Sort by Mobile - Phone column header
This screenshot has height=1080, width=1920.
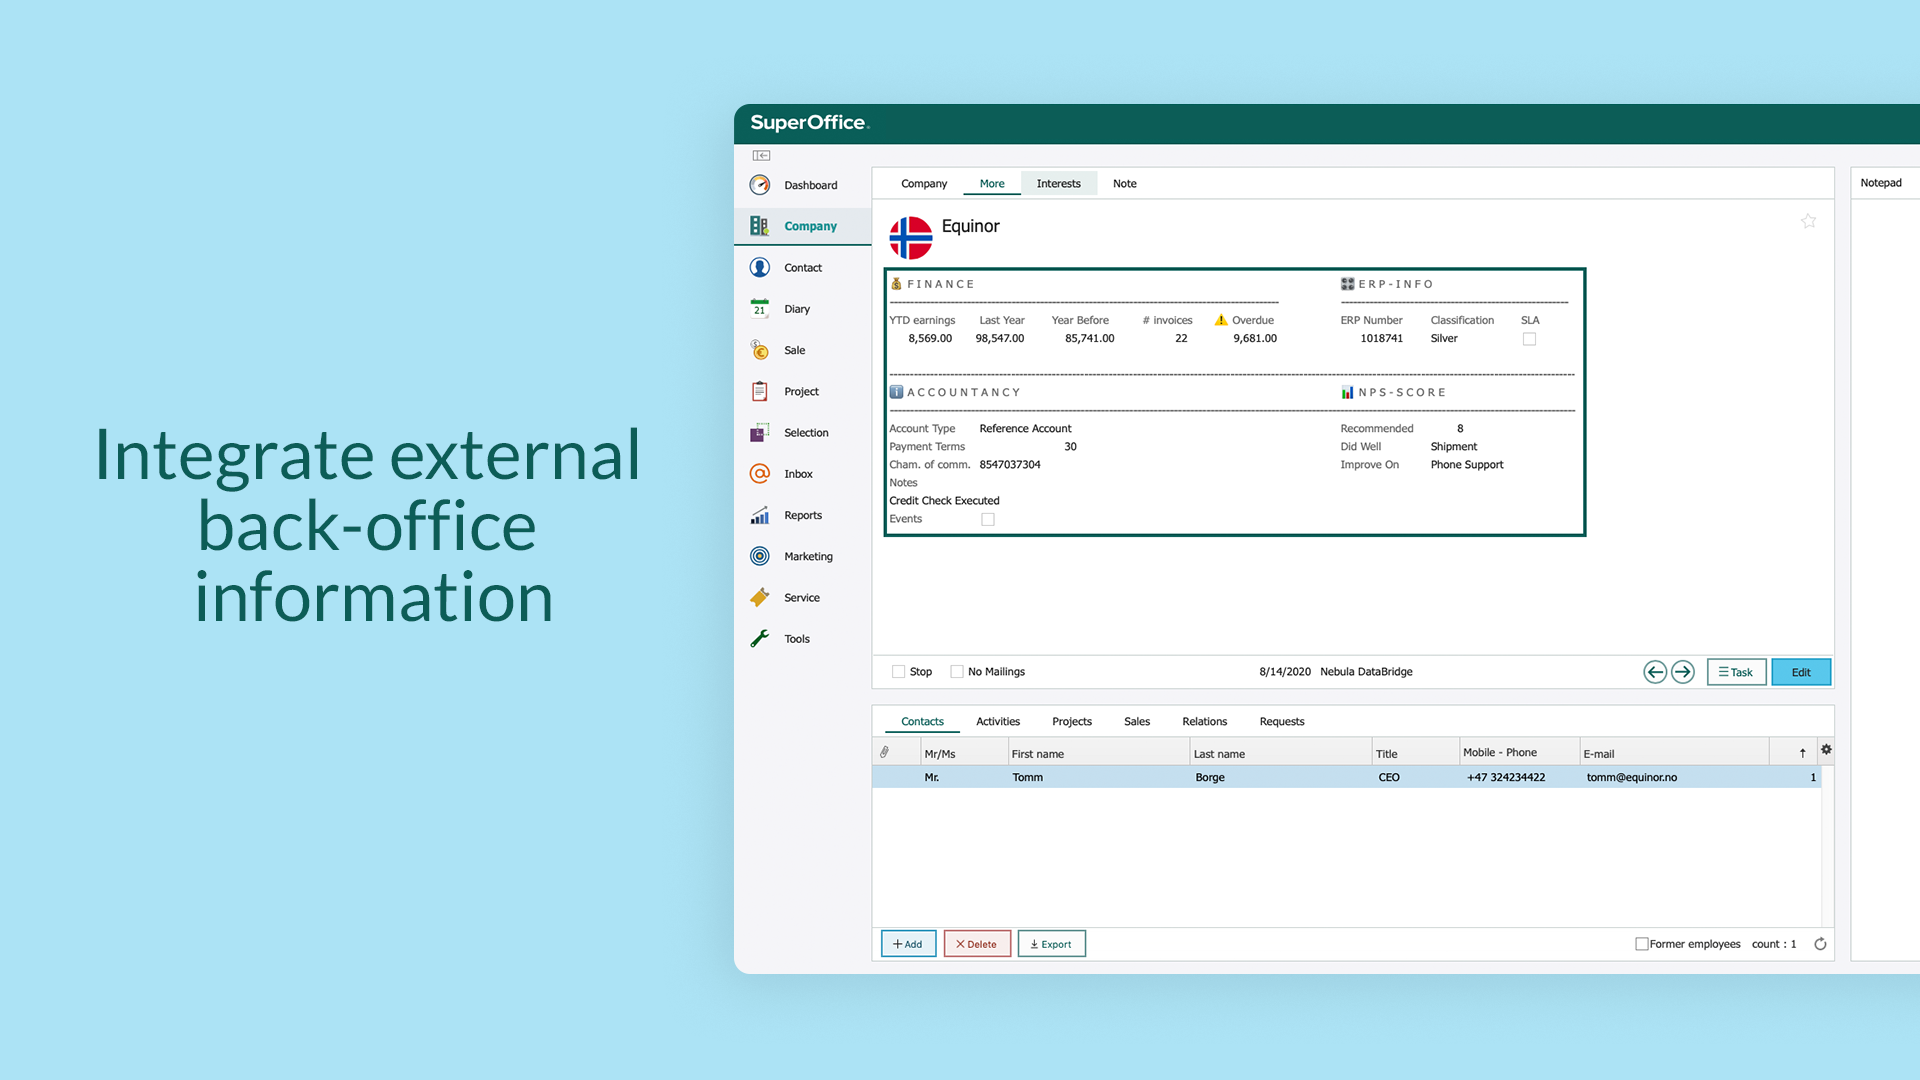click(1519, 753)
